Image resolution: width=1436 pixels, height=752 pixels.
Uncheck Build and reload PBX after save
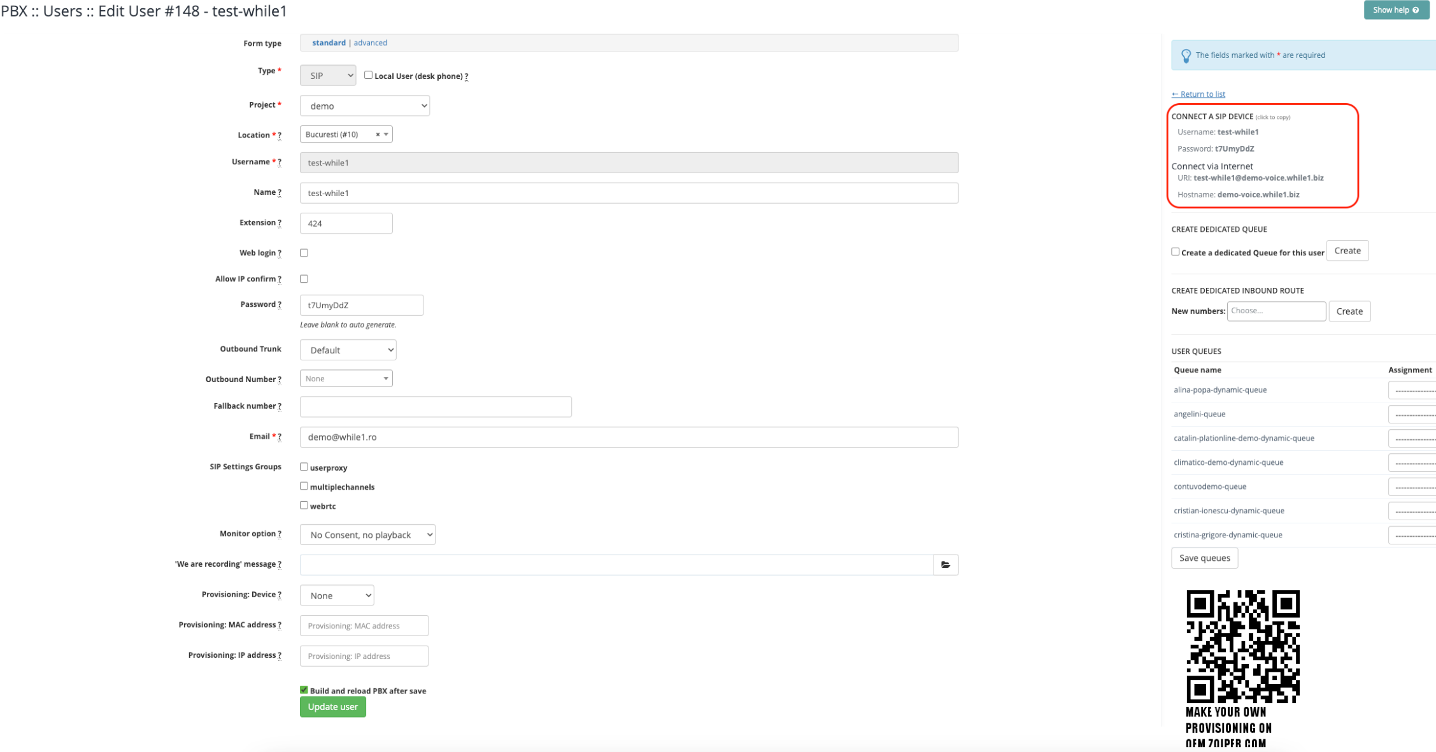[x=304, y=690]
